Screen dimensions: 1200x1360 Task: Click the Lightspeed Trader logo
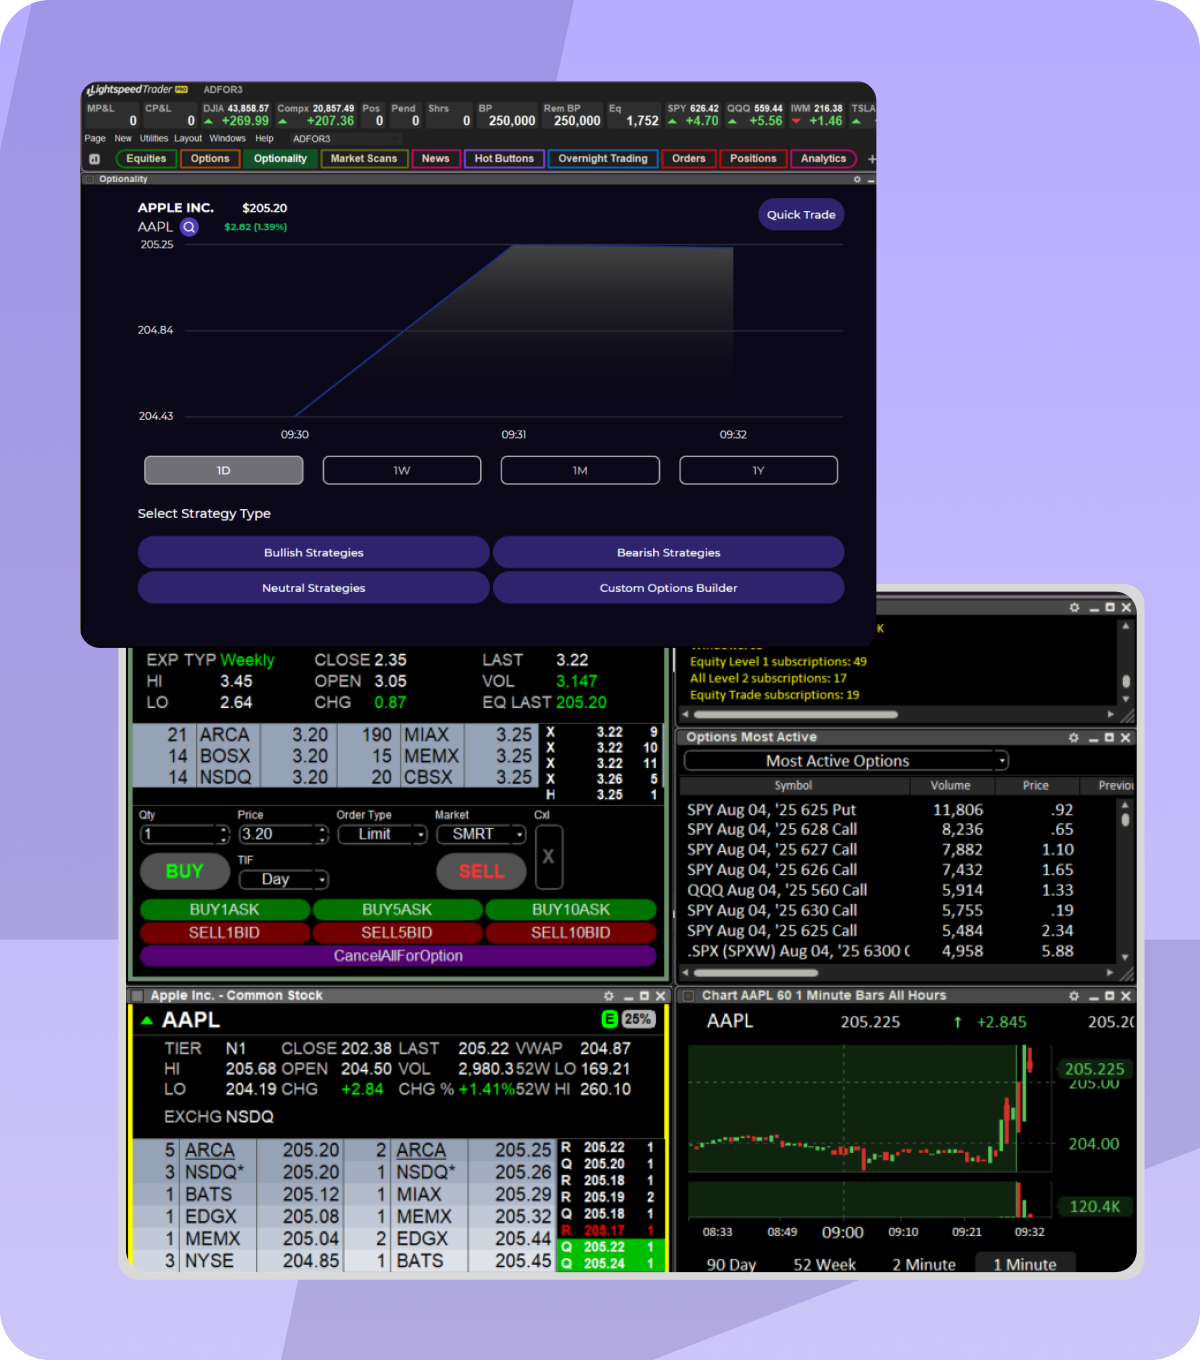(x=137, y=90)
